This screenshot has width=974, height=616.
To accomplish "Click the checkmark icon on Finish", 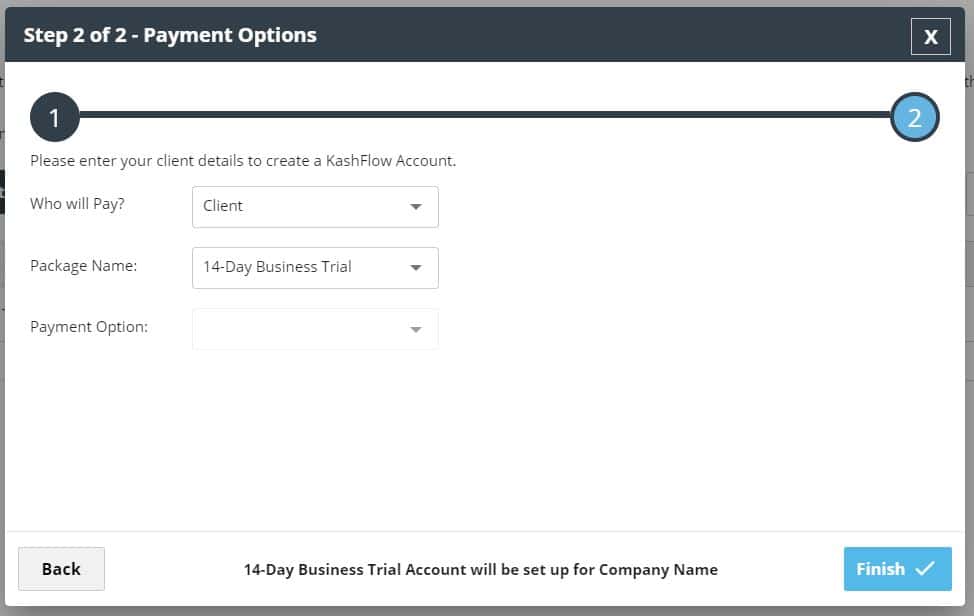I will pos(925,569).
